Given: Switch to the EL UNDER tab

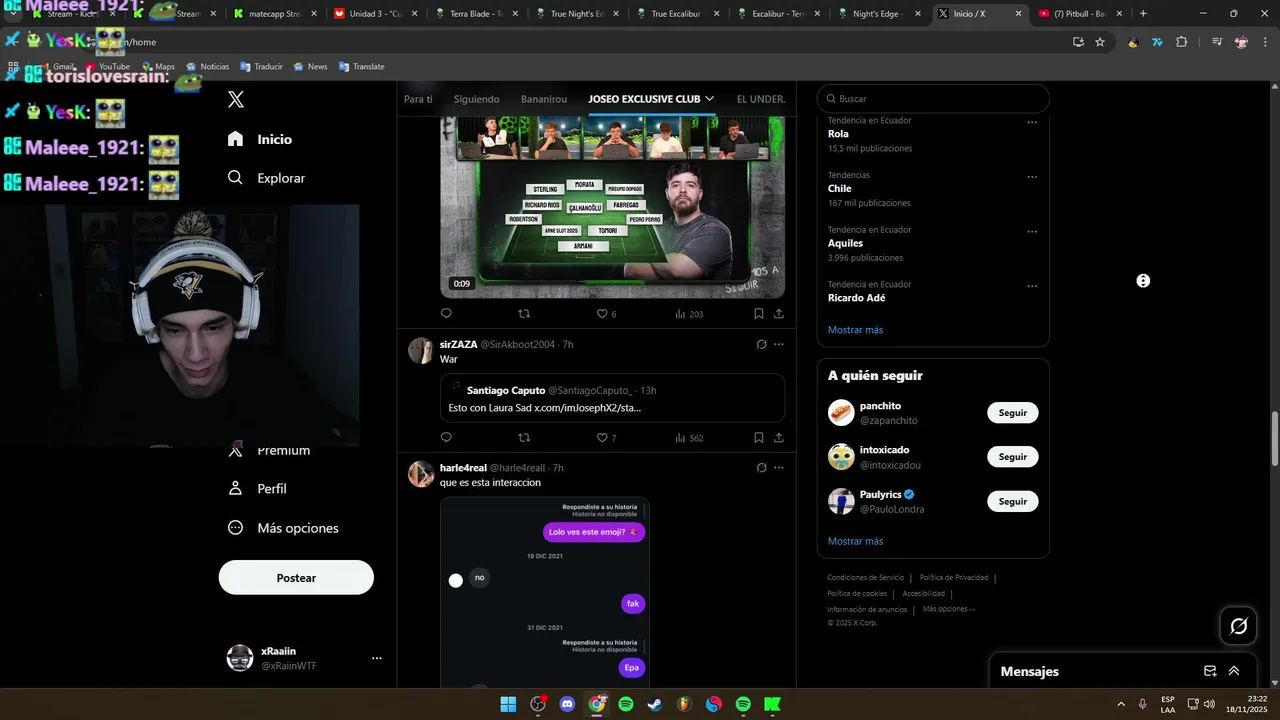Looking at the screenshot, I should pyautogui.click(x=761, y=99).
